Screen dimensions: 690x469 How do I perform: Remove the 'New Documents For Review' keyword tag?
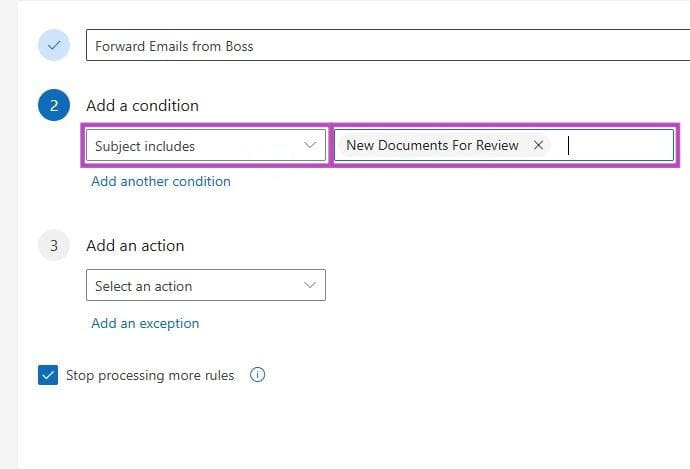coord(538,145)
